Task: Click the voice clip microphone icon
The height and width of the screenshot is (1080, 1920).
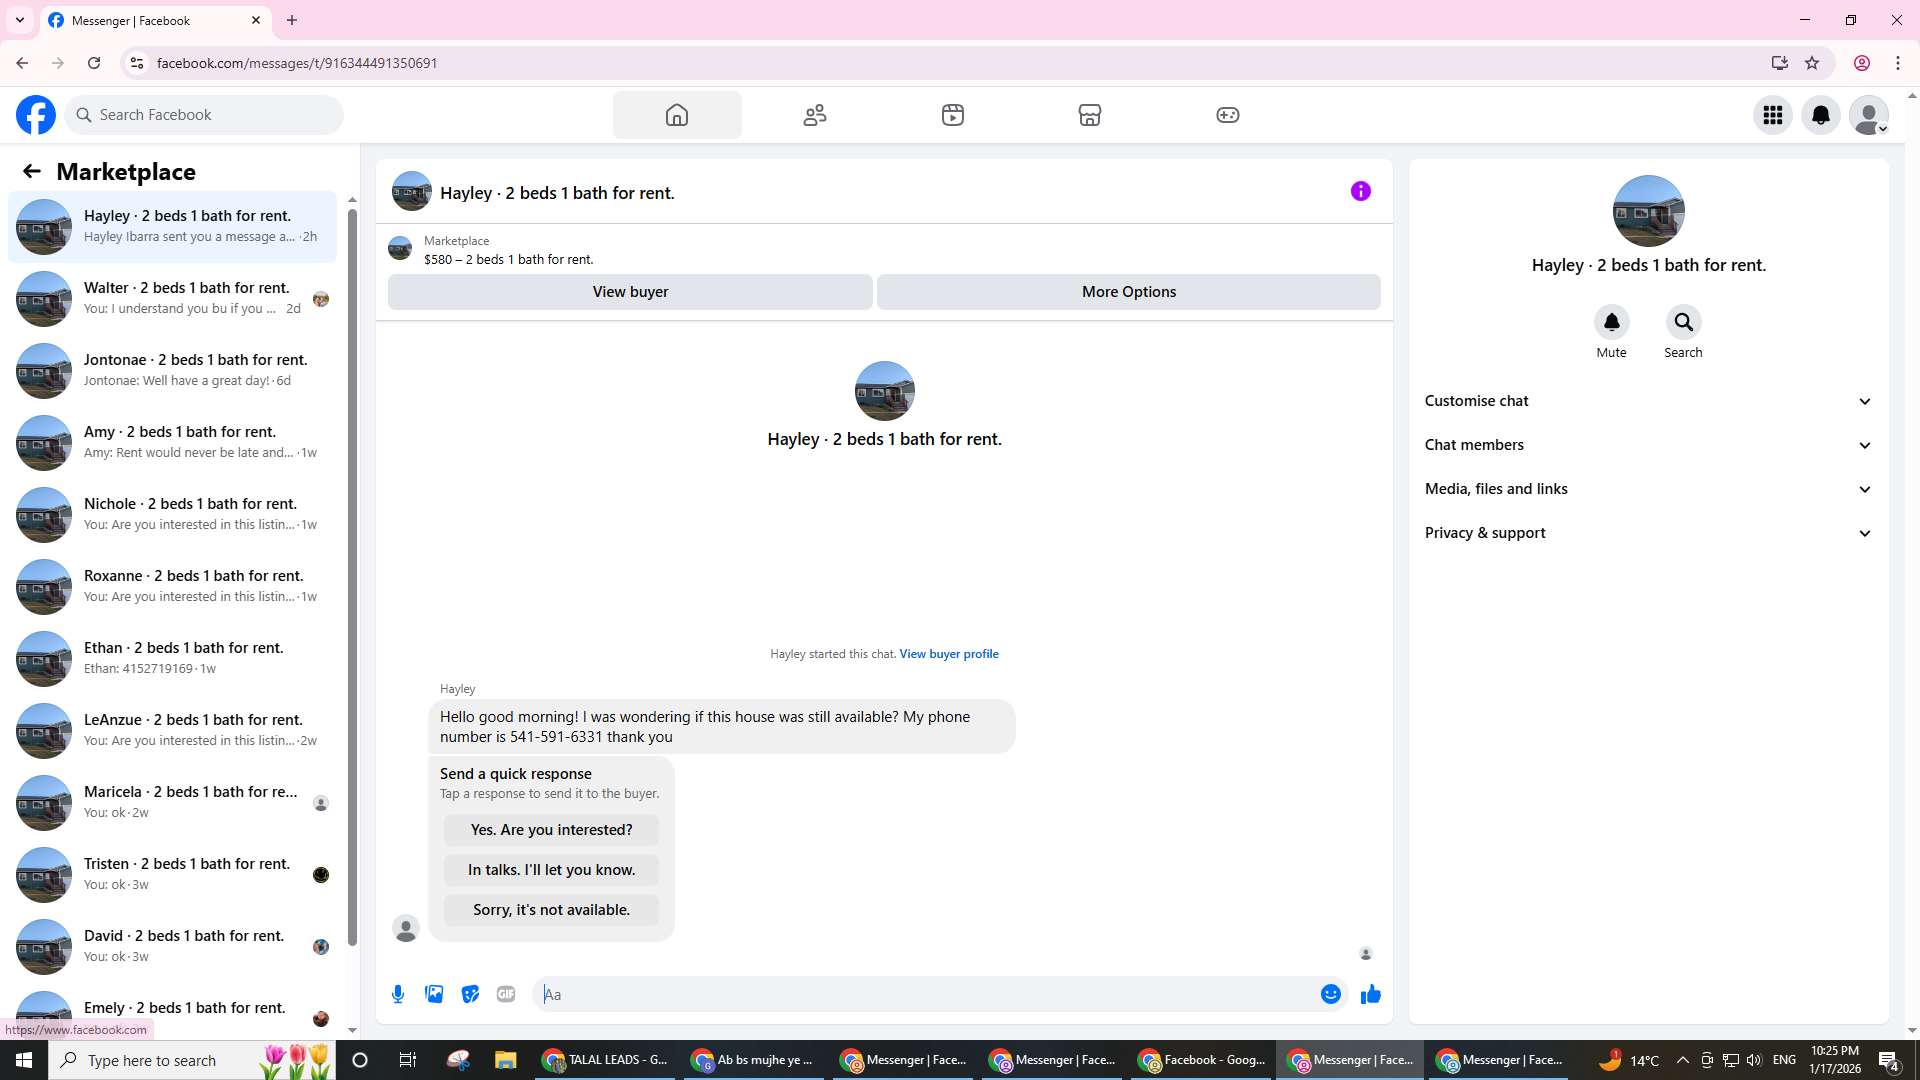Action: (x=398, y=994)
